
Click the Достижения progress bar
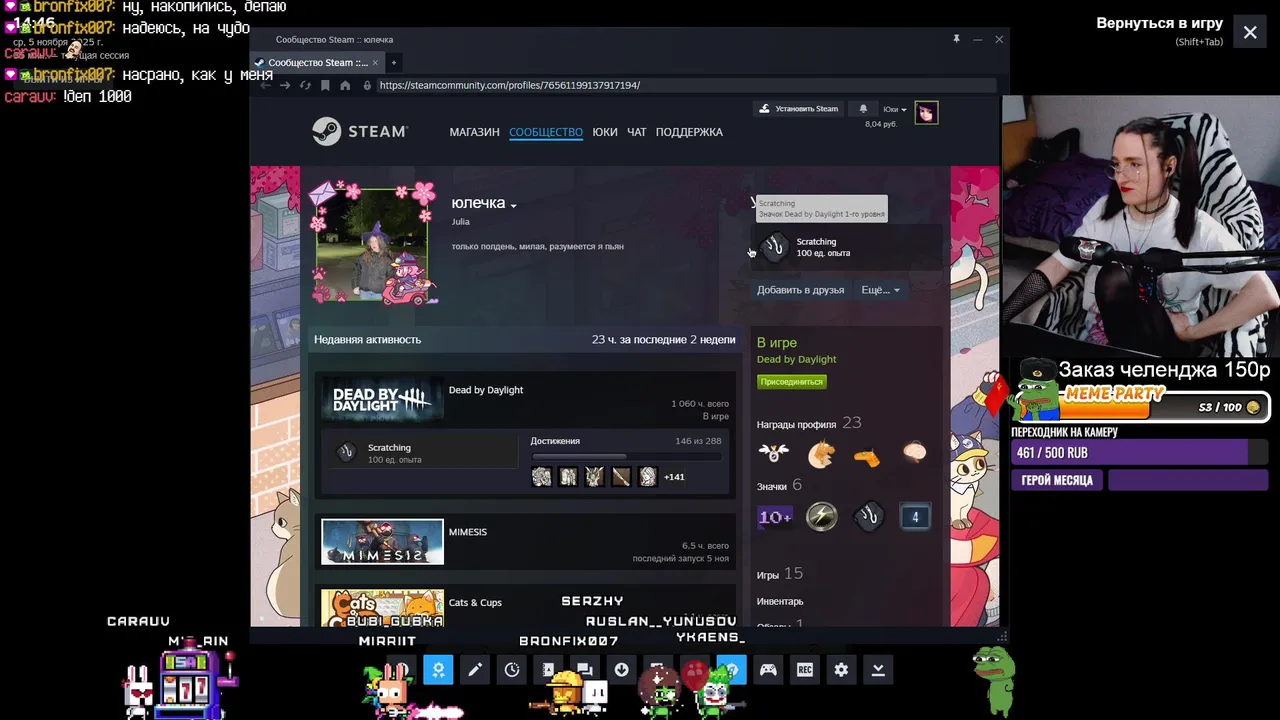click(626, 456)
